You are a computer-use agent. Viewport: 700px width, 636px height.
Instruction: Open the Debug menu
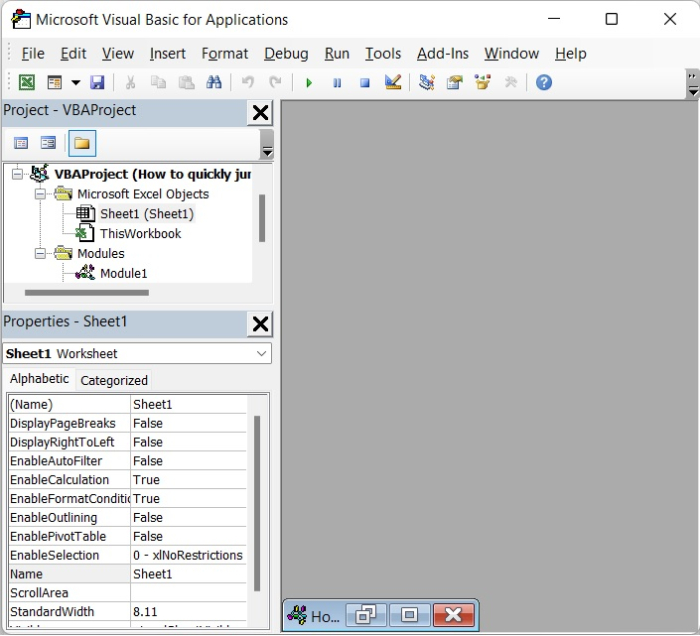(286, 54)
